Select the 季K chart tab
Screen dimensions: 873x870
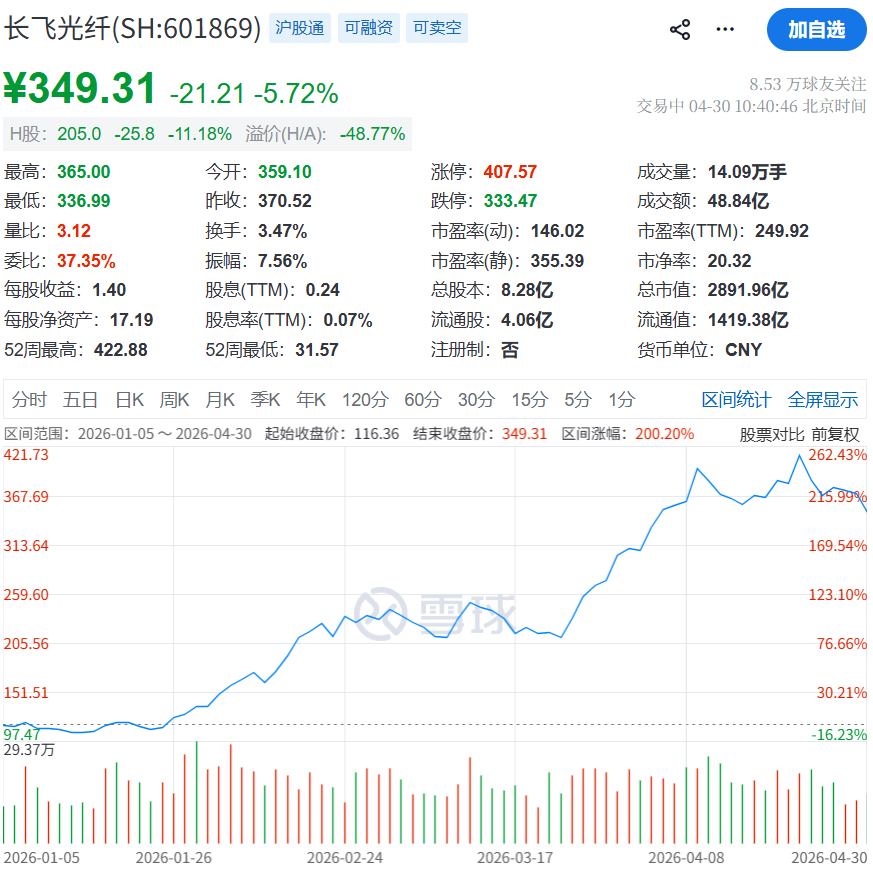(x=265, y=400)
